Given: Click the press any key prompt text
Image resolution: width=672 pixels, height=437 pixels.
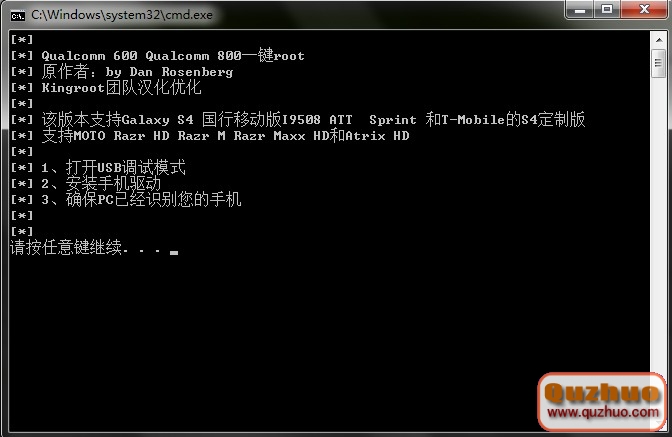Looking at the screenshot, I should 85,248.
